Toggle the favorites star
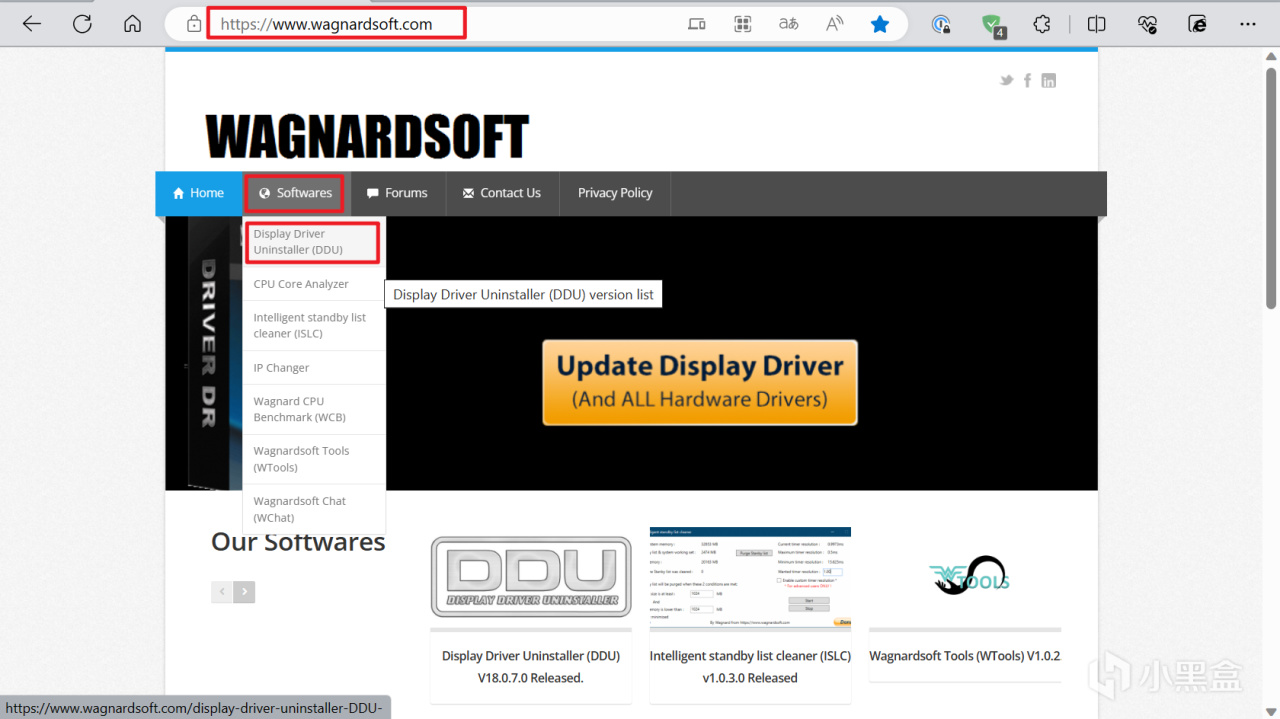1280x719 pixels. [880, 24]
